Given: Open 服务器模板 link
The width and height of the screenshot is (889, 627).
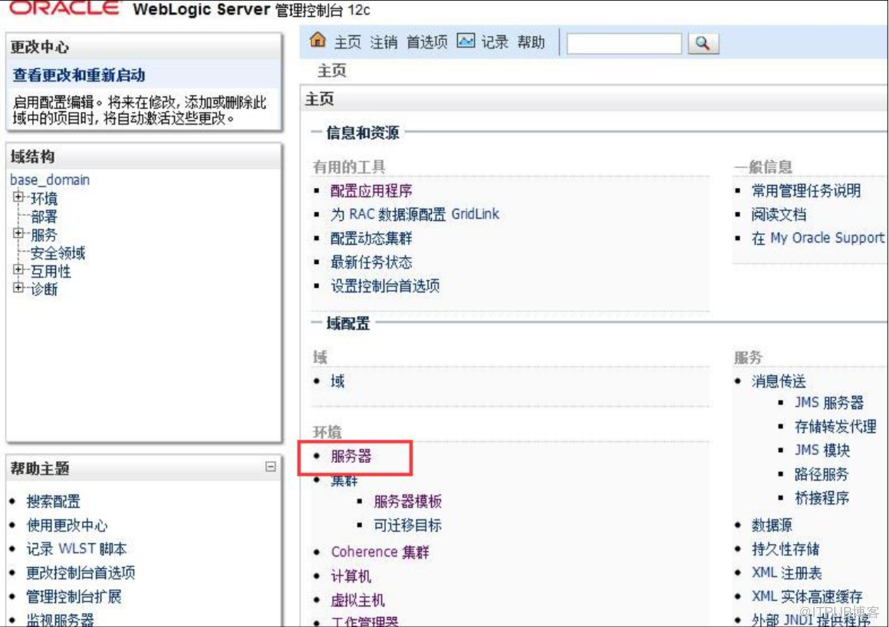Looking at the screenshot, I should [408, 501].
